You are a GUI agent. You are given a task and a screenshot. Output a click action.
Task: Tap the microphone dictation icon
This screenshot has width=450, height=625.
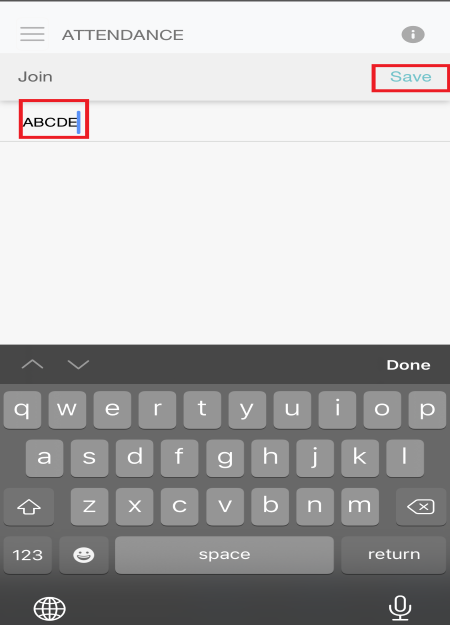pyautogui.click(x=400, y=608)
